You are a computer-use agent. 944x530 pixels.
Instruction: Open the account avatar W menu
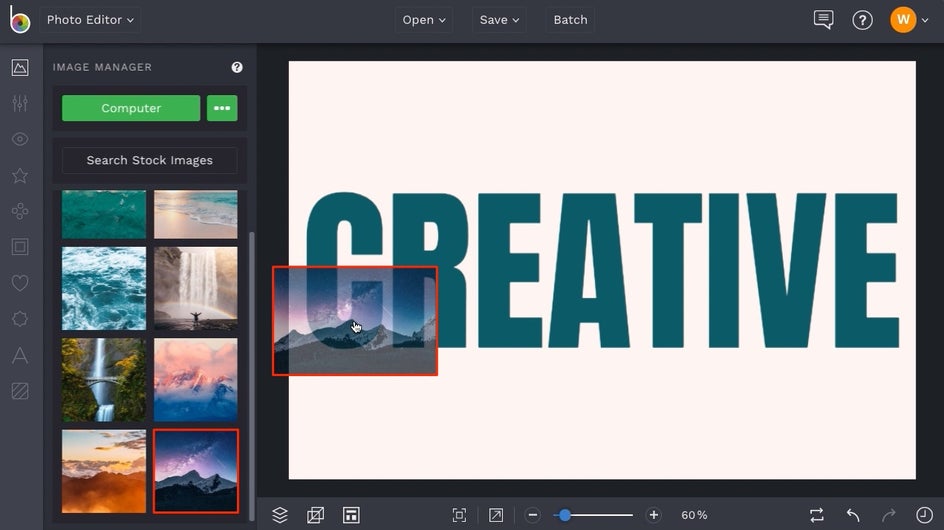(909, 20)
